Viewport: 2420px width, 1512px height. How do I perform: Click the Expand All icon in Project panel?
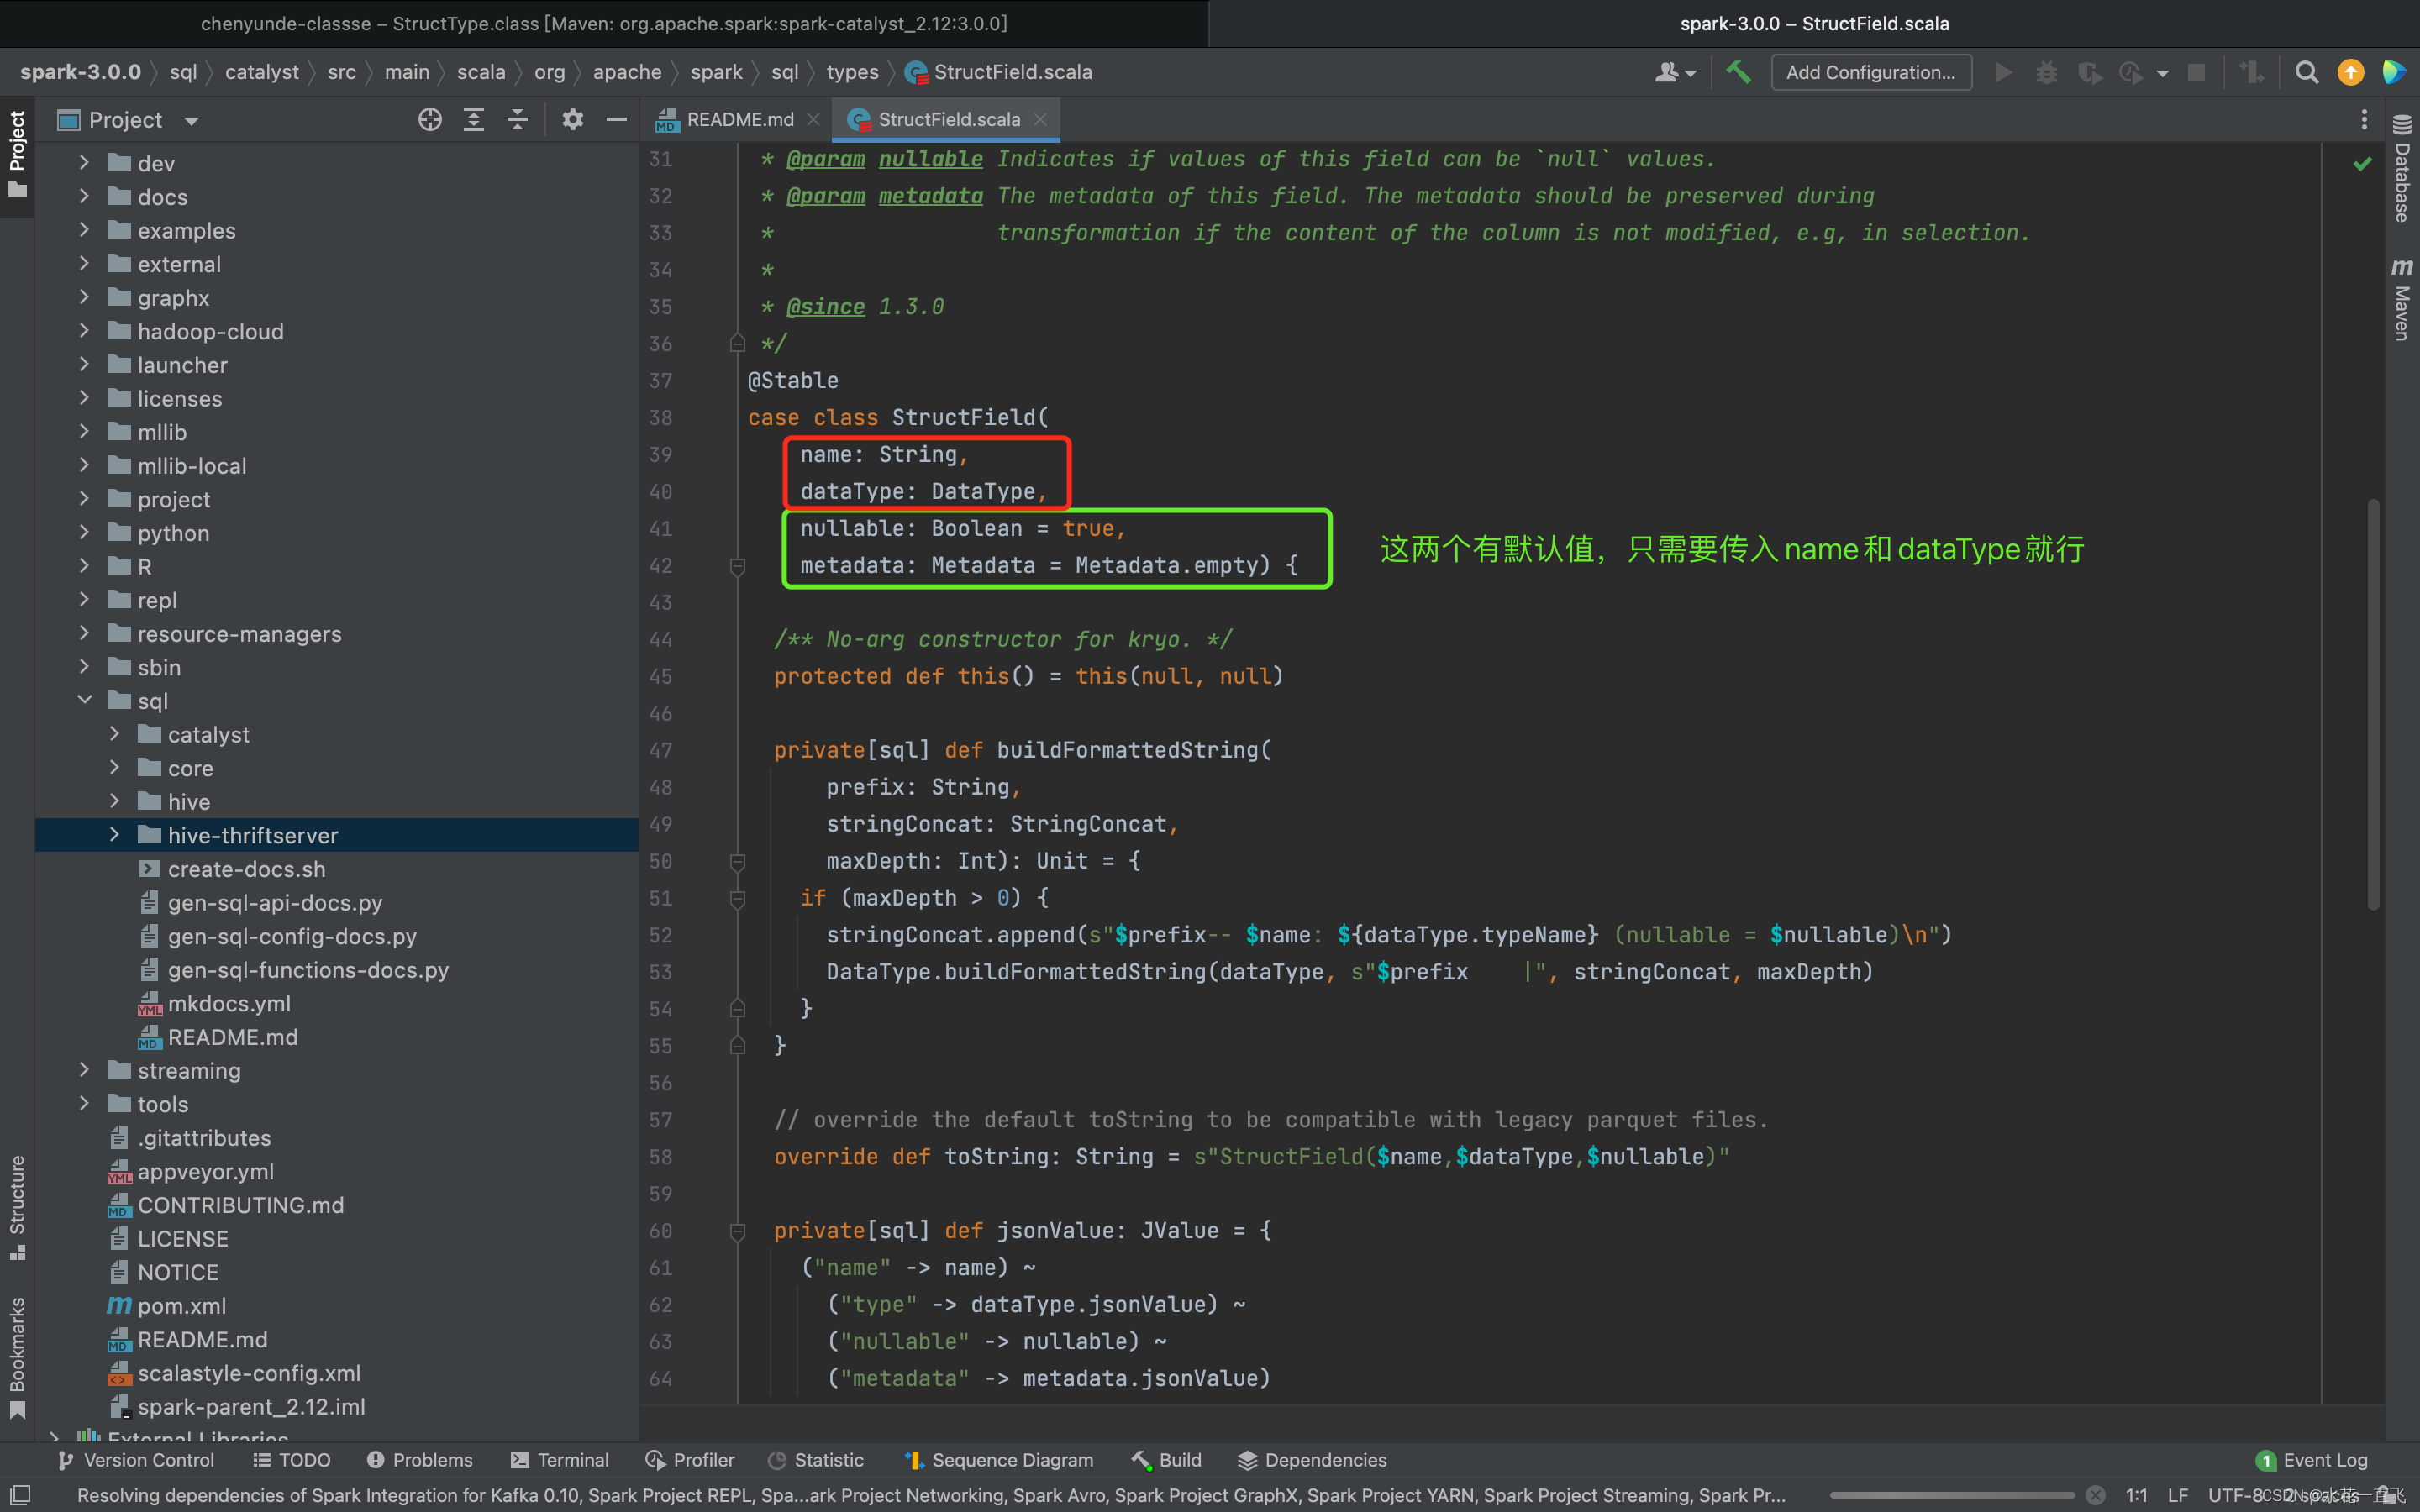click(x=474, y=120)
